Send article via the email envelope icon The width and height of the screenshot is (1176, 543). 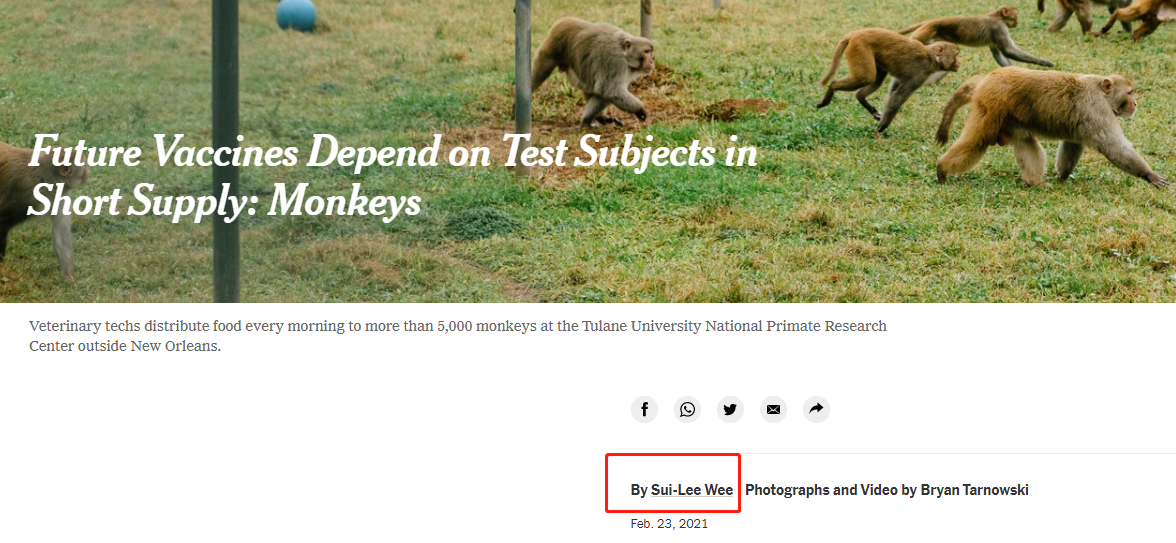[x=773, y=409]
